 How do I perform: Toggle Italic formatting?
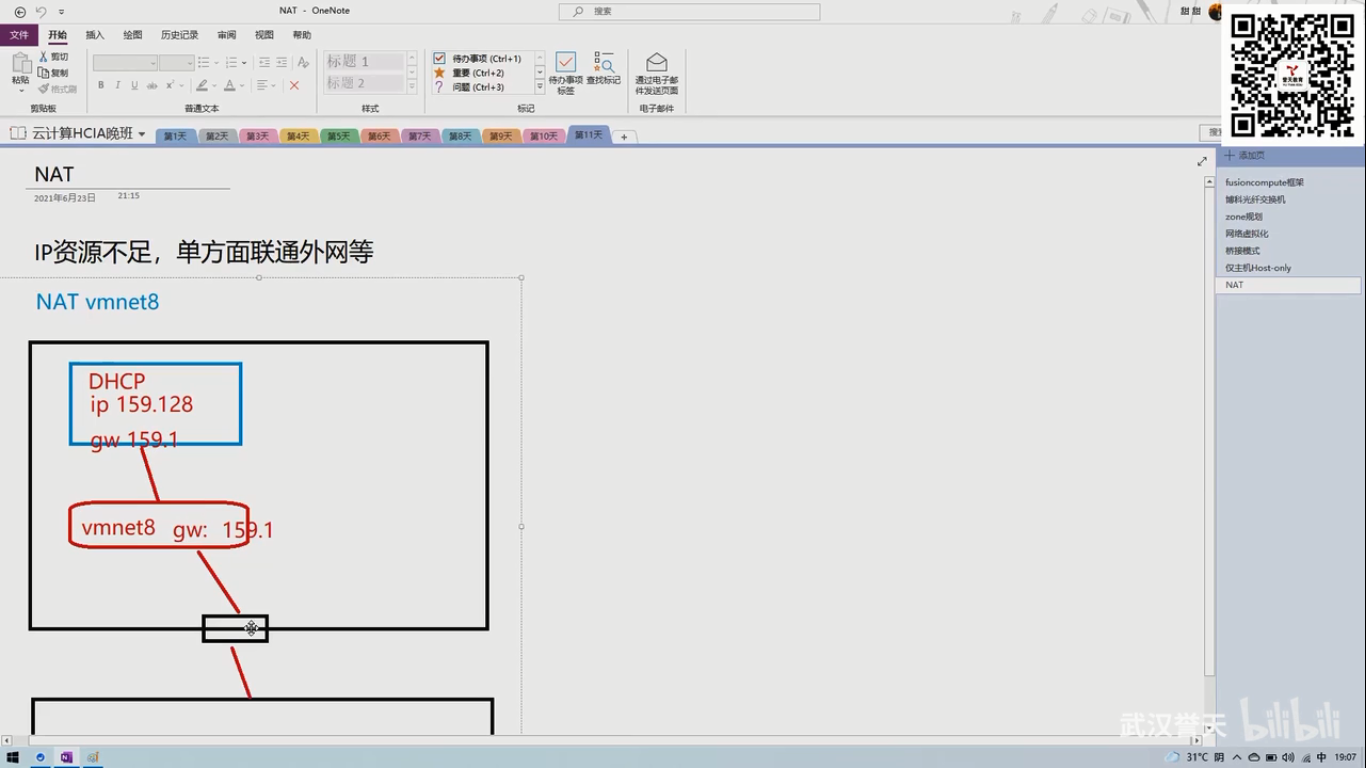(118, 86)
